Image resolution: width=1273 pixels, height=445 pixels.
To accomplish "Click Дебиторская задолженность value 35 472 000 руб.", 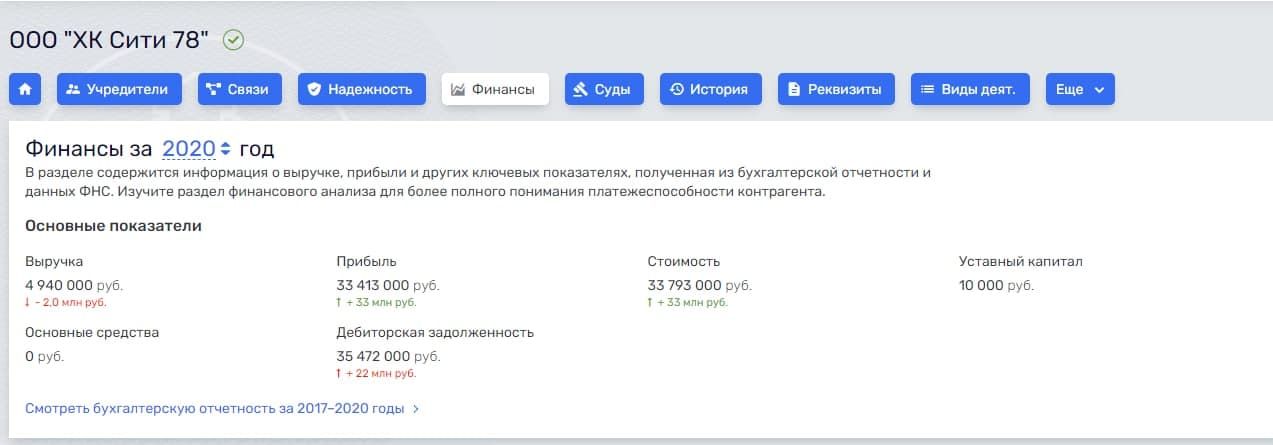I will coord(388,356).
